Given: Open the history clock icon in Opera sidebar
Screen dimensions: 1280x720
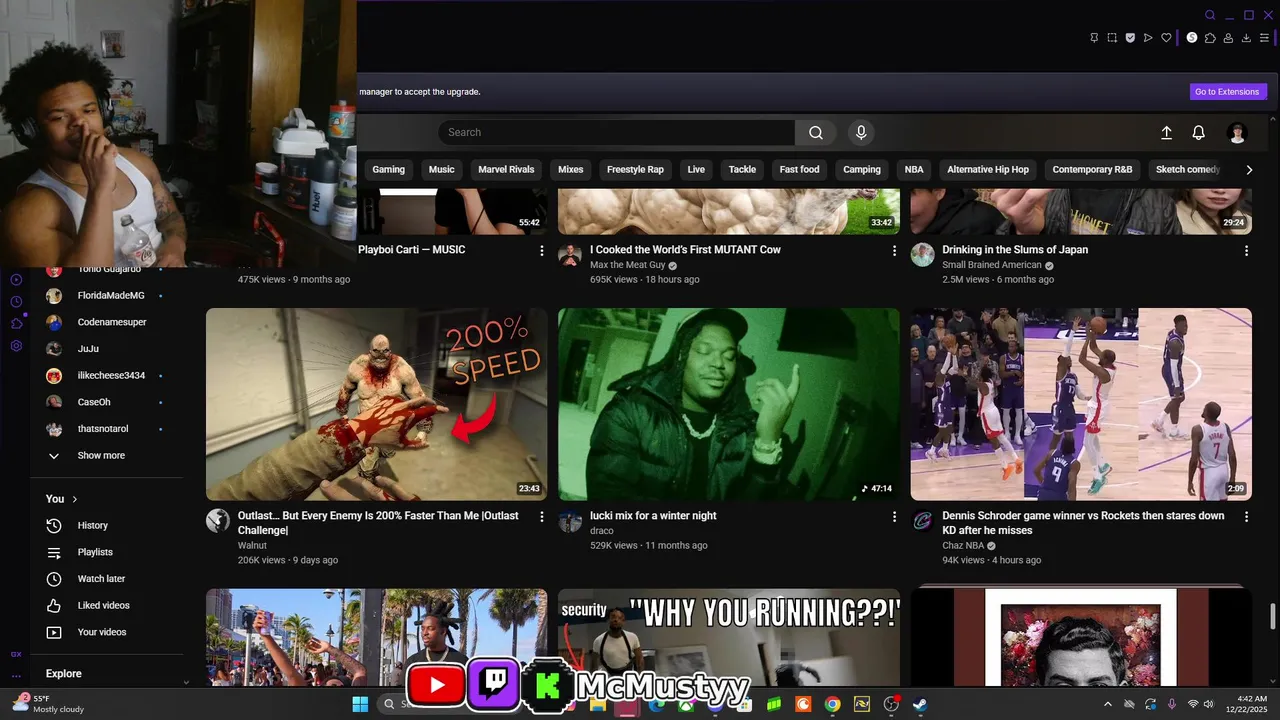Looking at the screenshot, I should pos(16,302).
